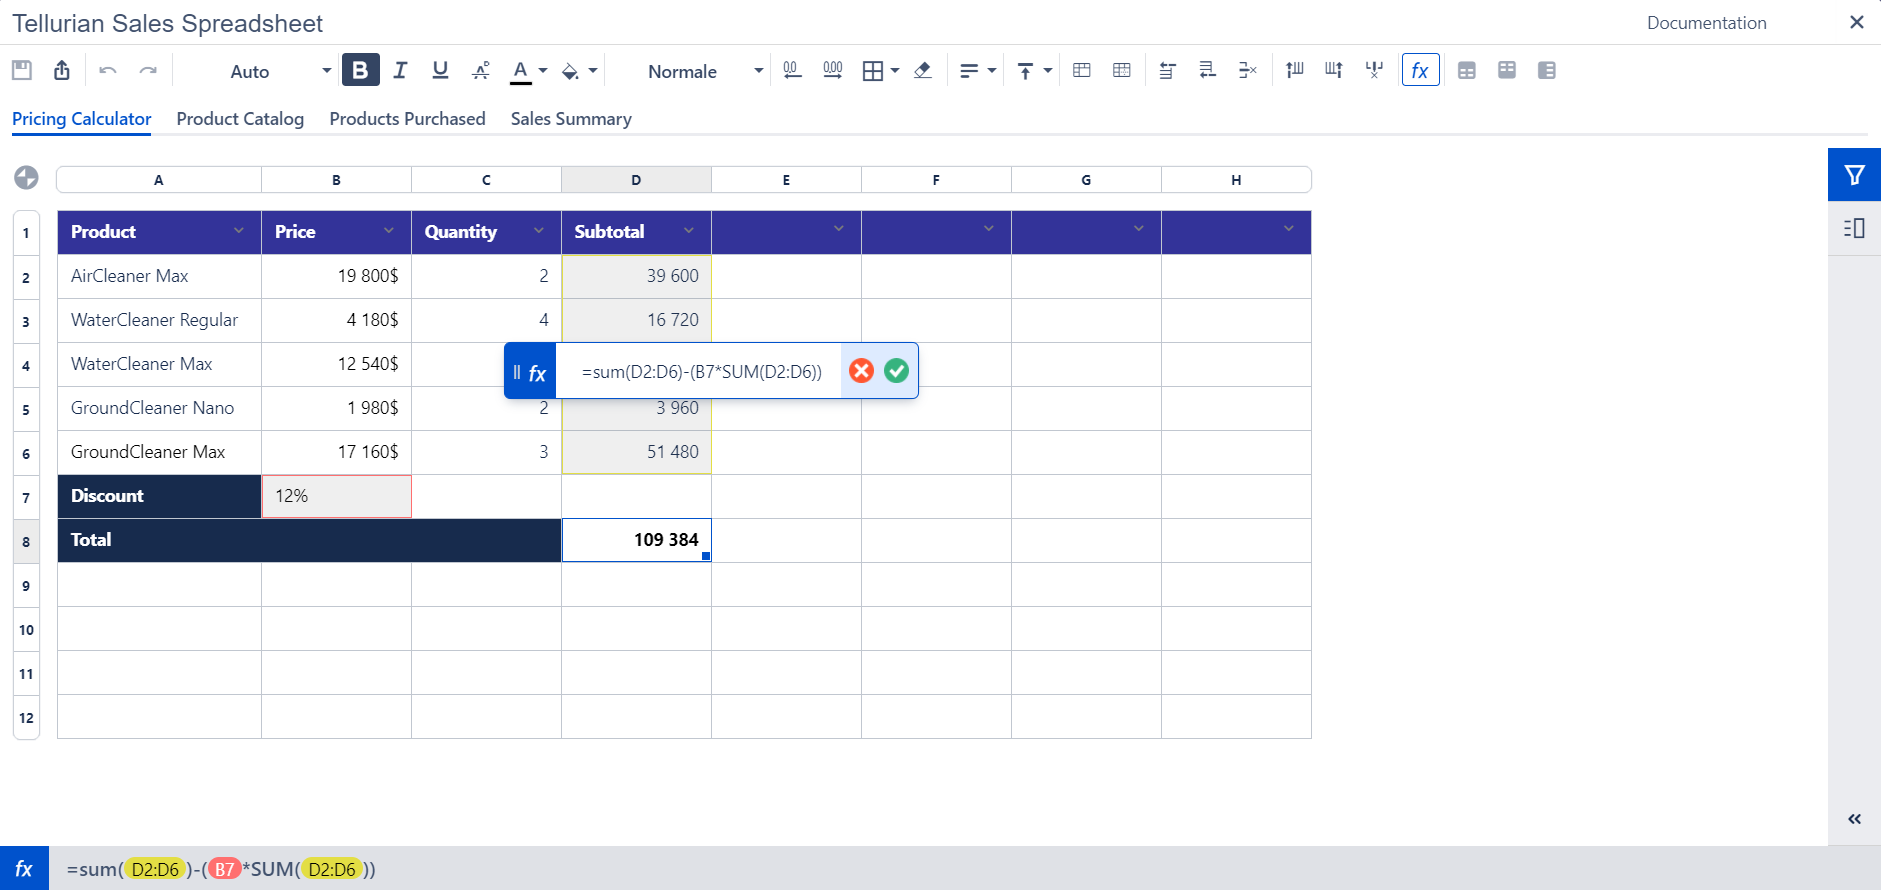The width and height of the screenshot is (1881, 890).
Task: Select the Discount cell showing 12%
Action: click(336, 496)
